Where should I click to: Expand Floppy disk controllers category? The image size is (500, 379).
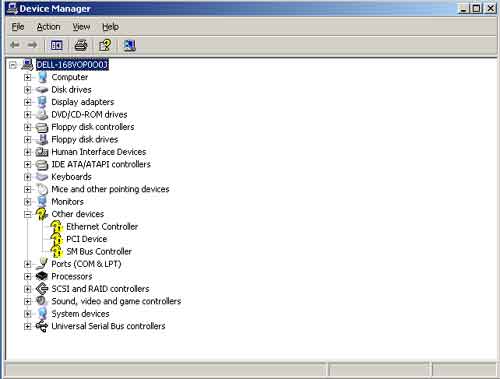28,127
